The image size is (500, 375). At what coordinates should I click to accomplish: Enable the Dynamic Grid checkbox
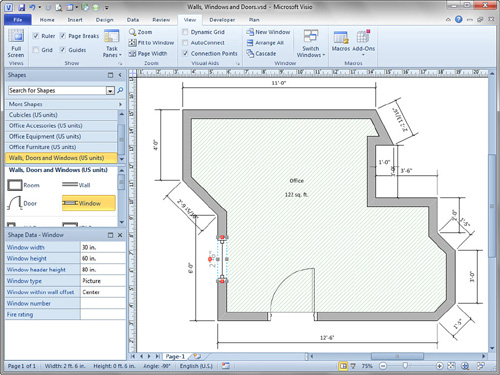[x=185, y=32]
